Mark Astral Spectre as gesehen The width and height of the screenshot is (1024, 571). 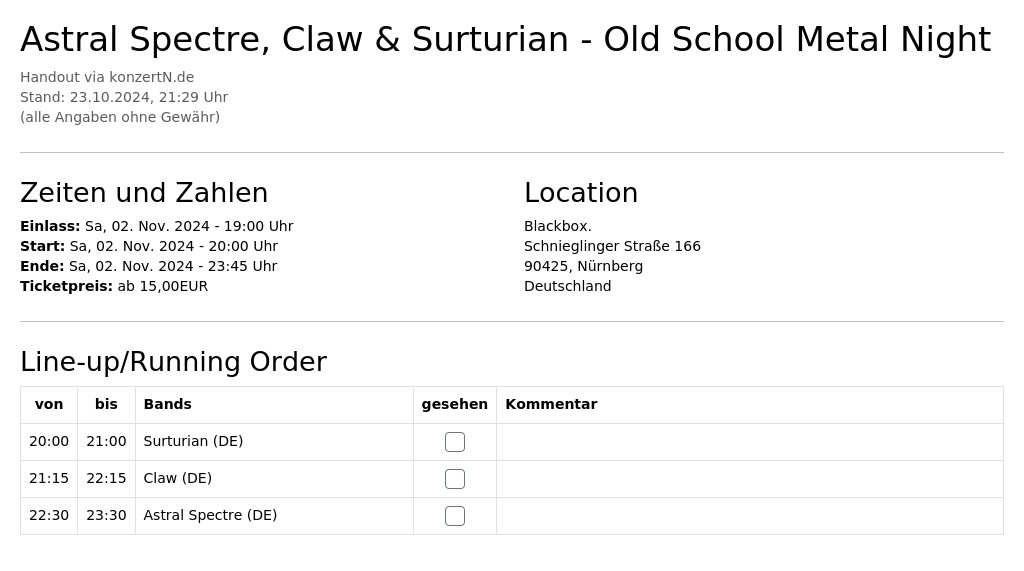click(x=455, y=516)
